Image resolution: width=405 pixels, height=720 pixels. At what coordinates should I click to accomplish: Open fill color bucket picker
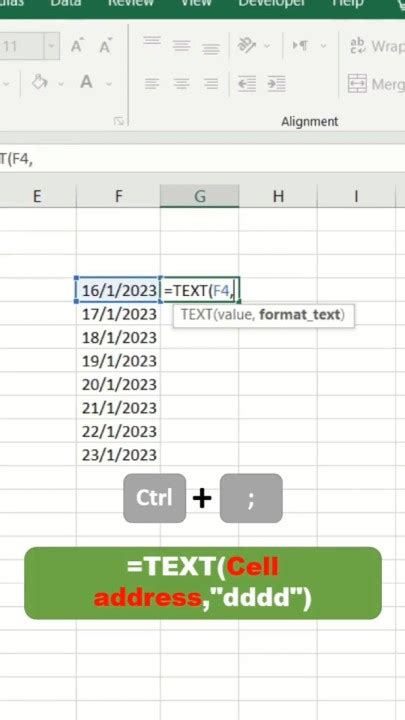click(x=40, y=83)
